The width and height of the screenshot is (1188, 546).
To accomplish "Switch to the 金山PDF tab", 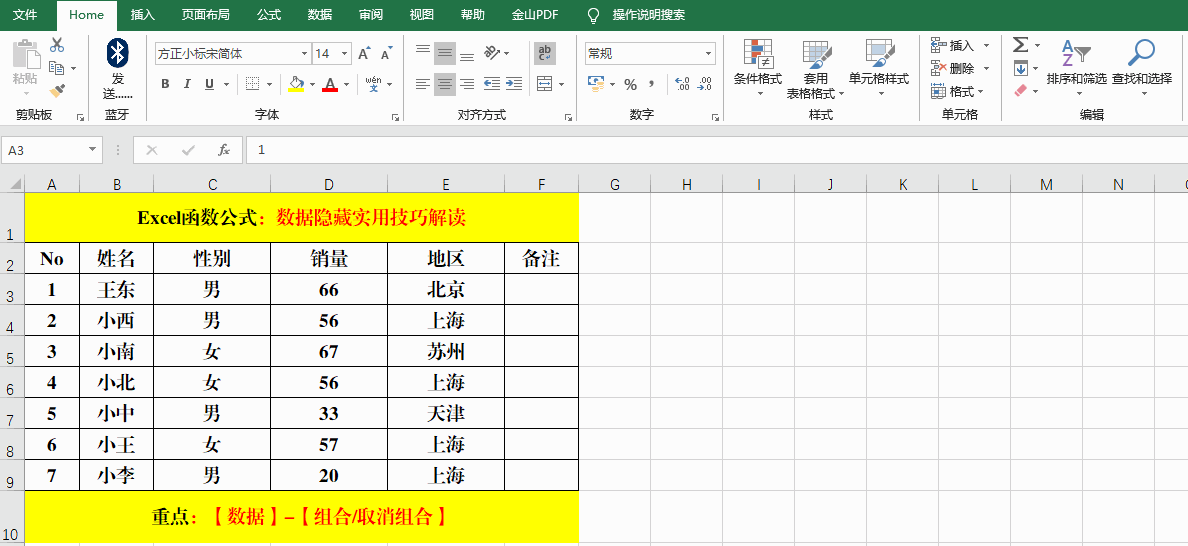I will [x=535, y=15].
